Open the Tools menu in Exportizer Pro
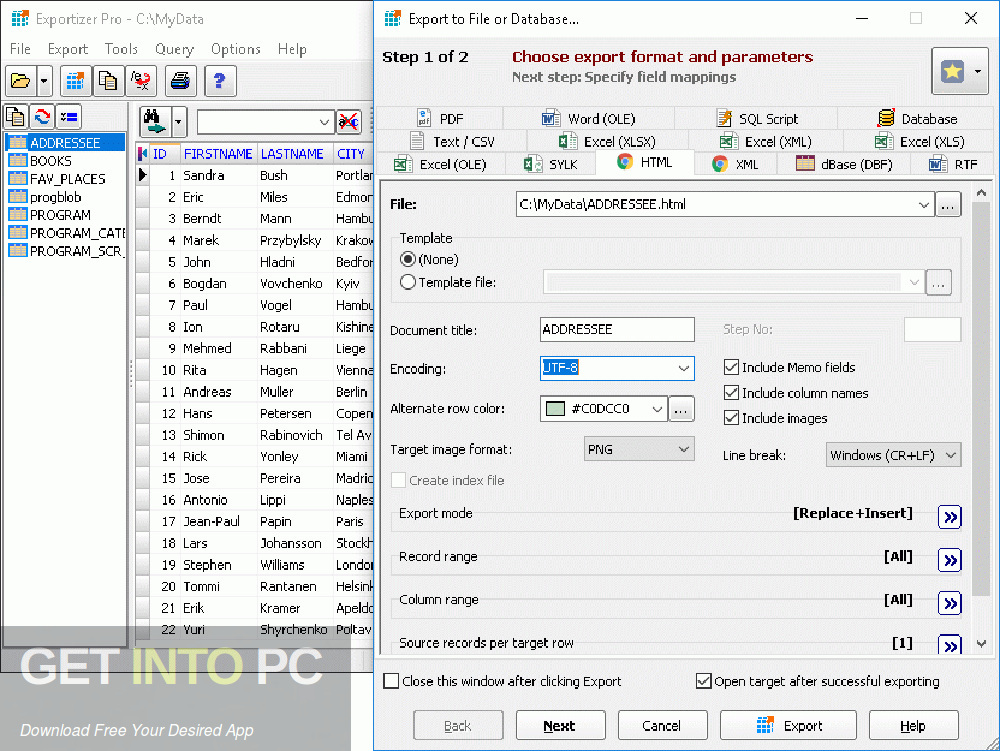 click(x=121, y=49)
